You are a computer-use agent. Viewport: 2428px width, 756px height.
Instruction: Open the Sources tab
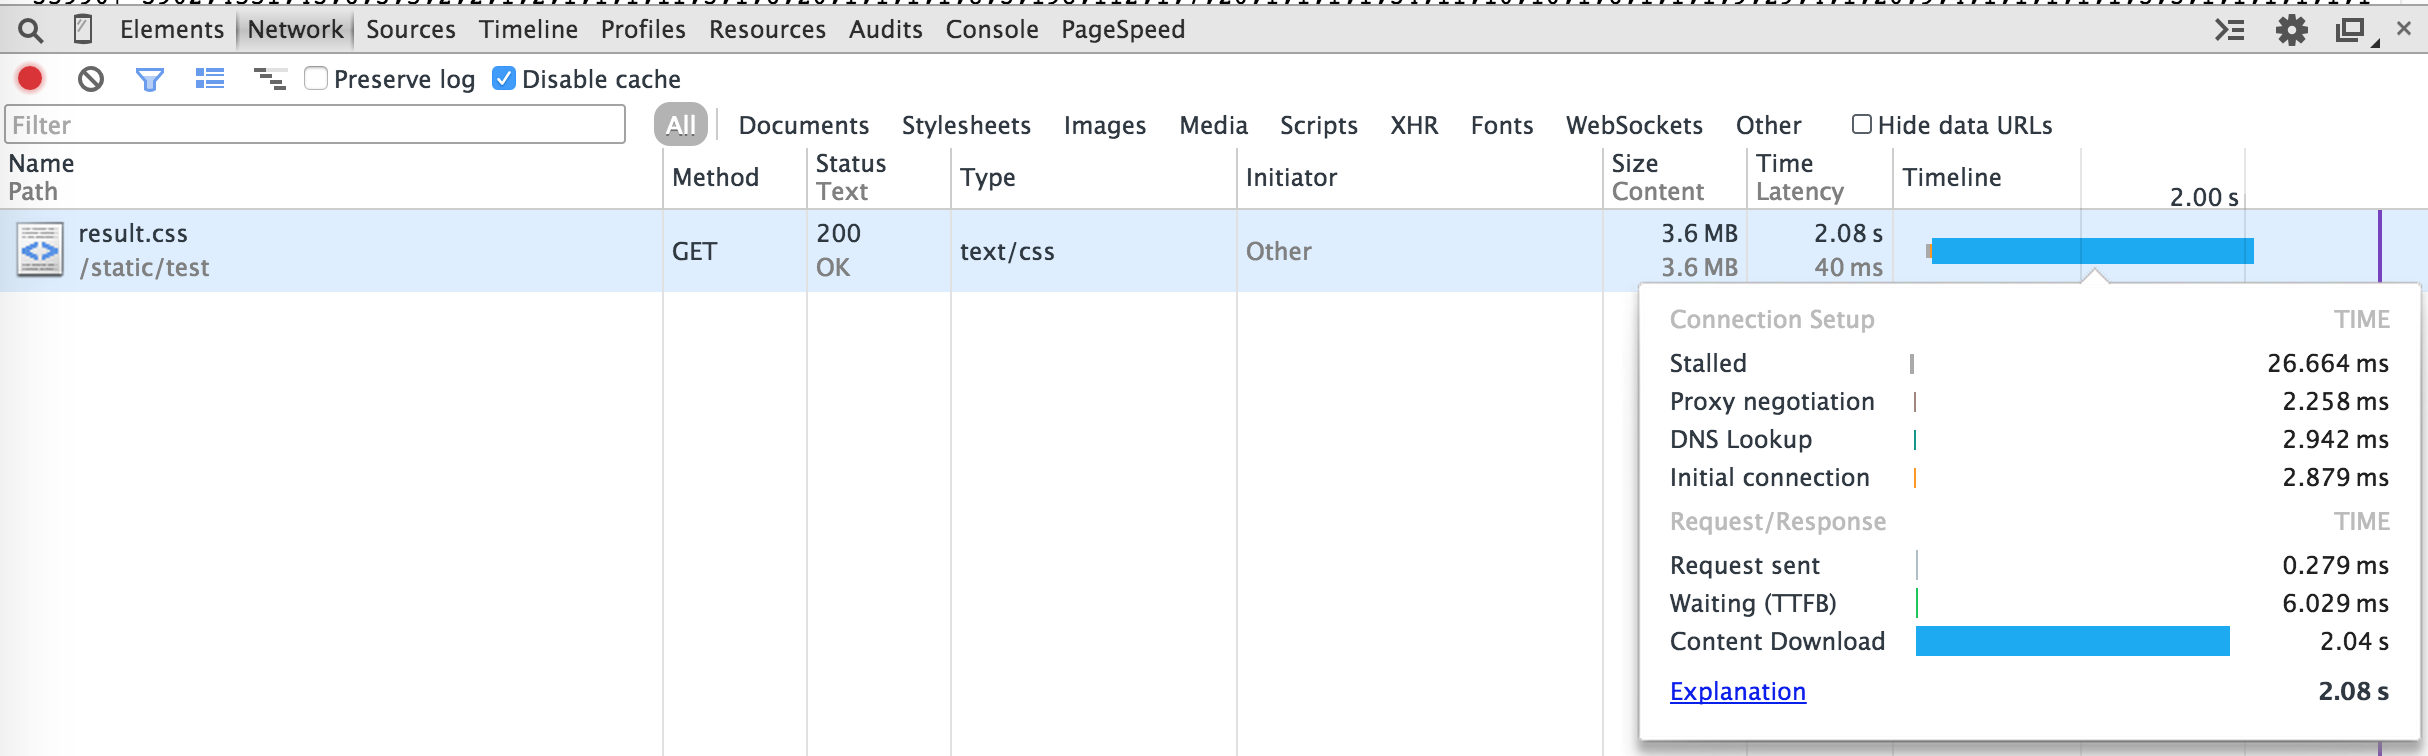pyautogui.click(x=410, y=30)
